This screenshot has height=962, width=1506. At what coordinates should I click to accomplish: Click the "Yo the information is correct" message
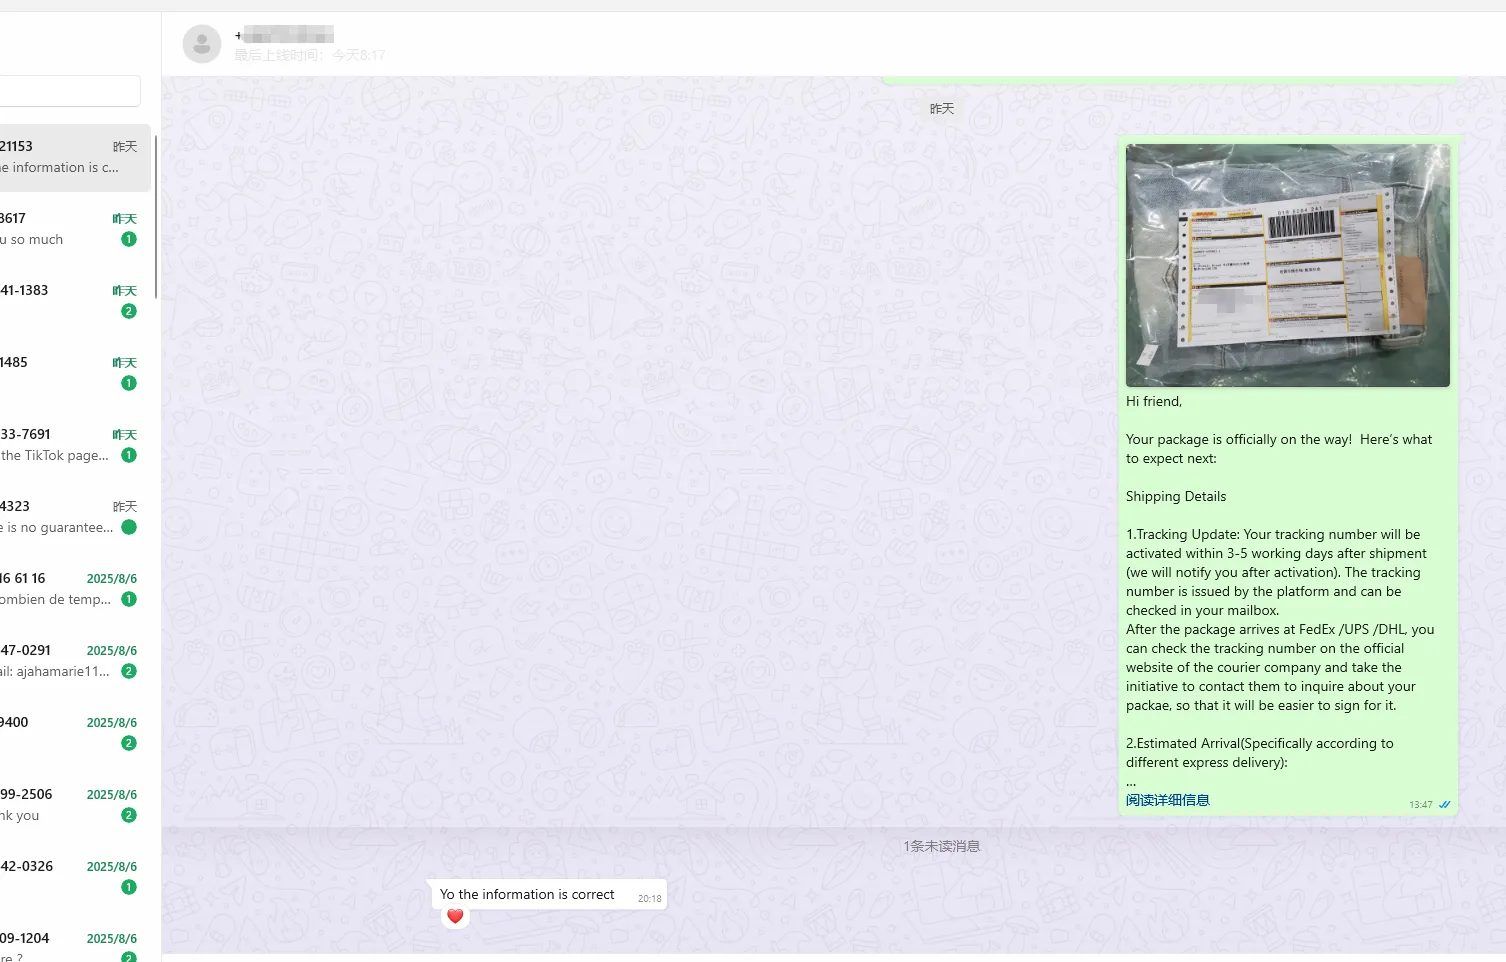click(x=527, y=895)
